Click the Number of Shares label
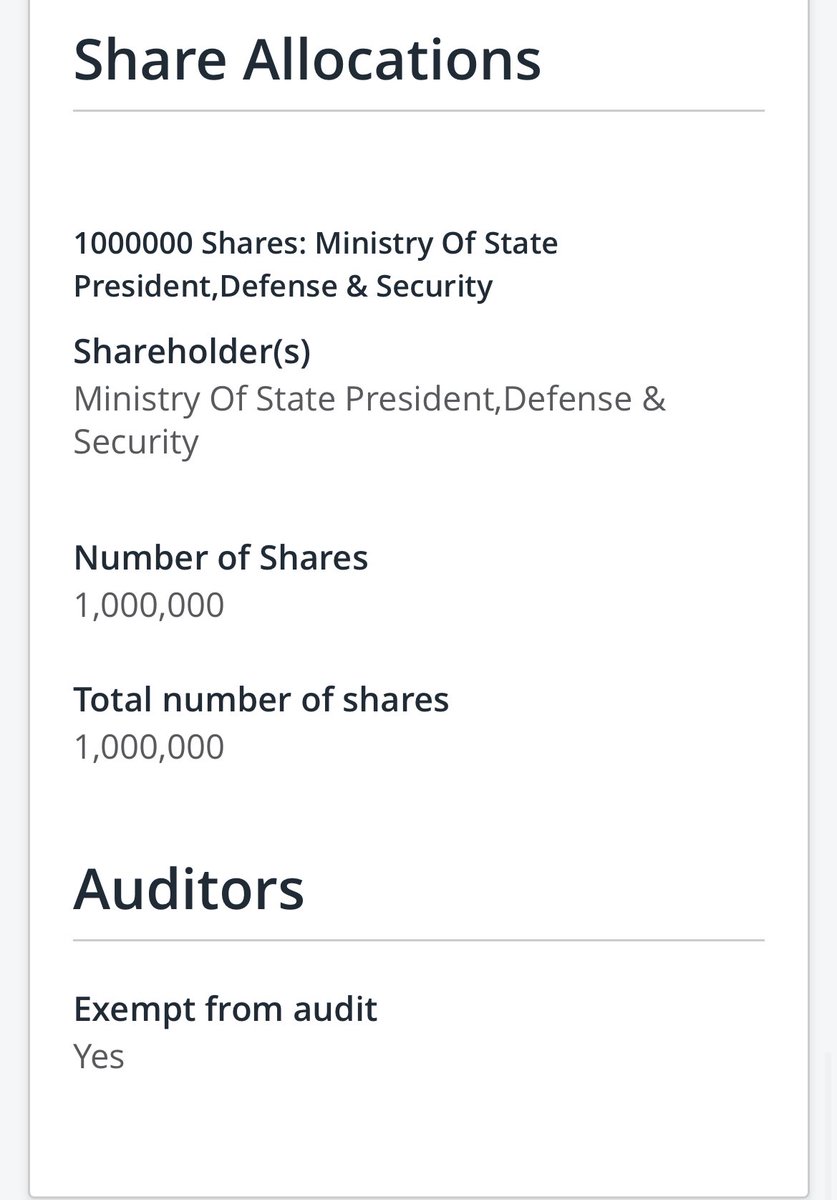The image size is (837, 1200). pos(221,557)
